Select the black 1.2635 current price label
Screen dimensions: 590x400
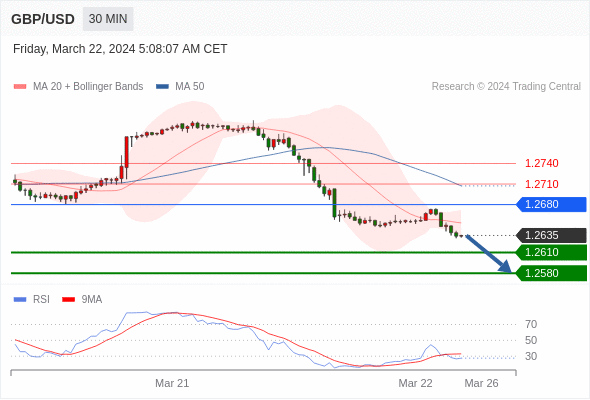[551, 236]
